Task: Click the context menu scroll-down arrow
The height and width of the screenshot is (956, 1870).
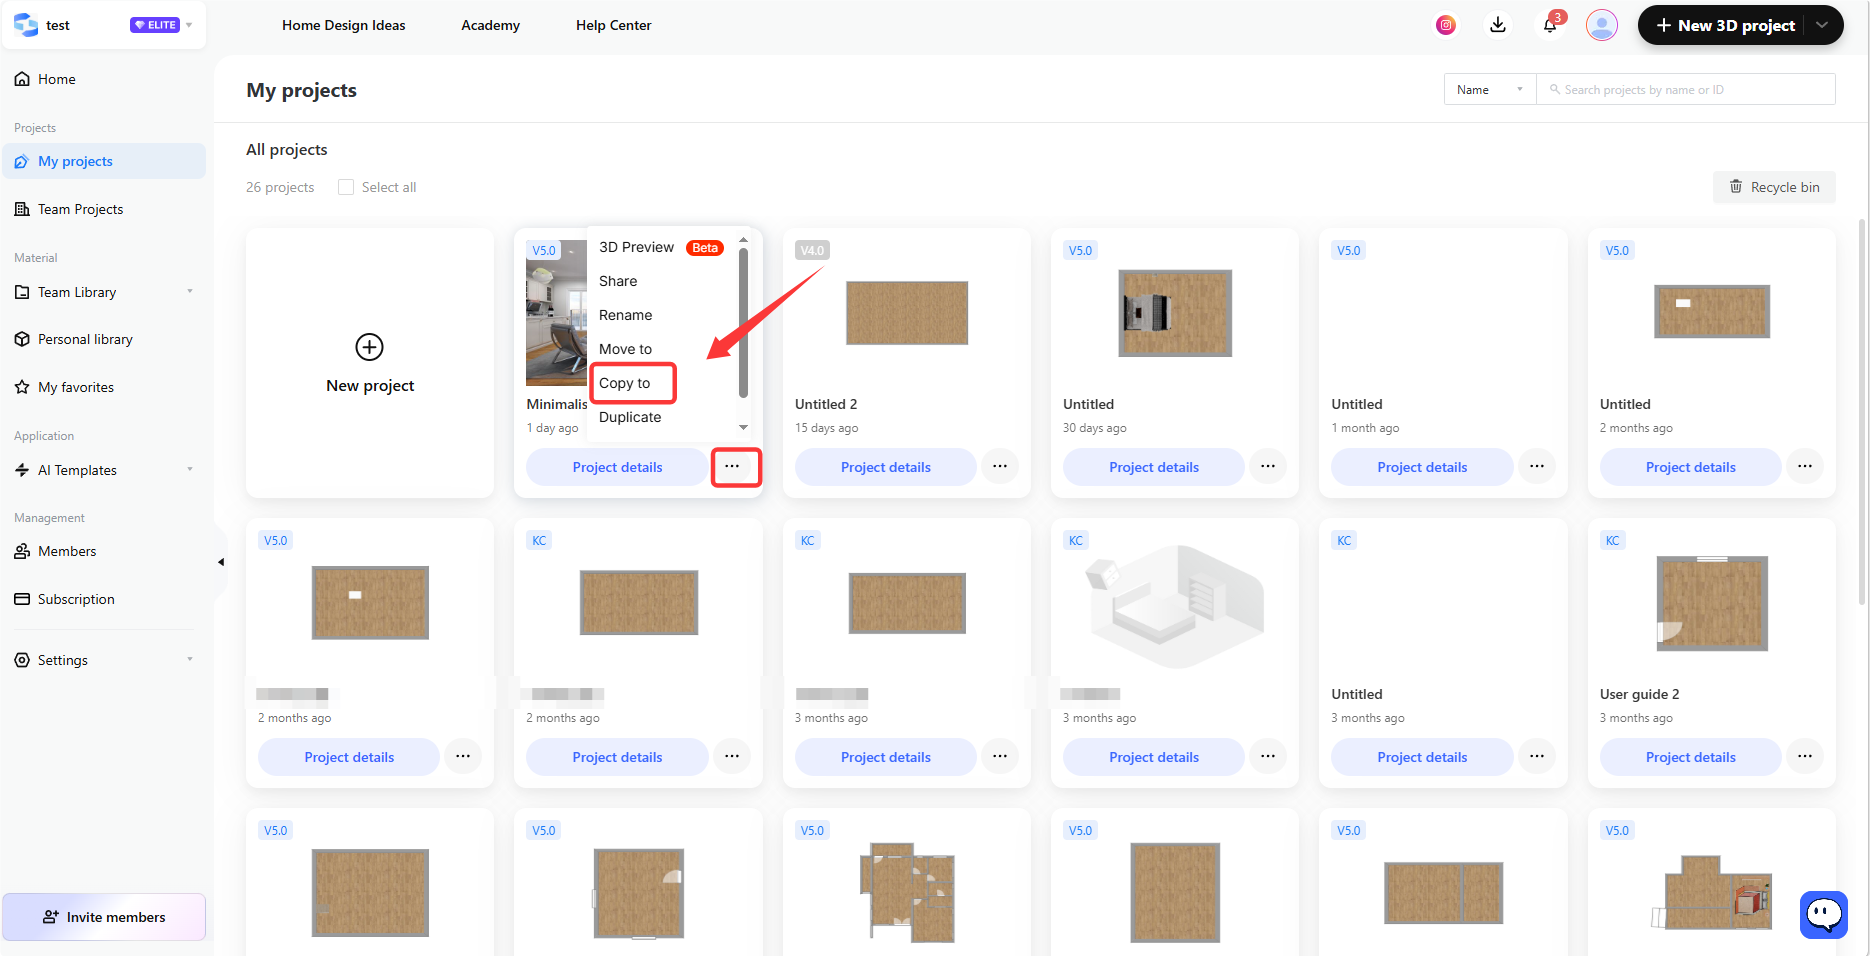Action: (x=743, y=427)
